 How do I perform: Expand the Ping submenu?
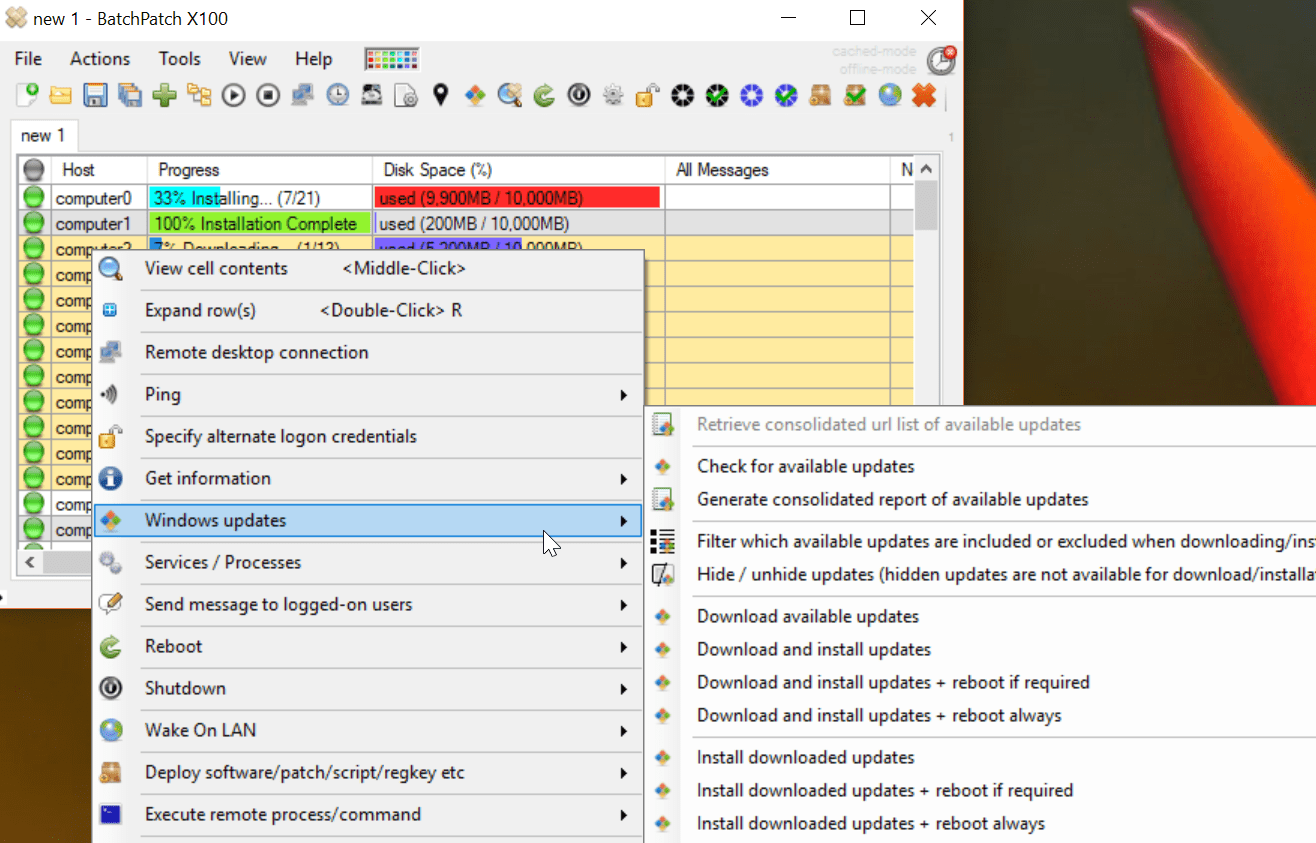(x=367, y=395)
